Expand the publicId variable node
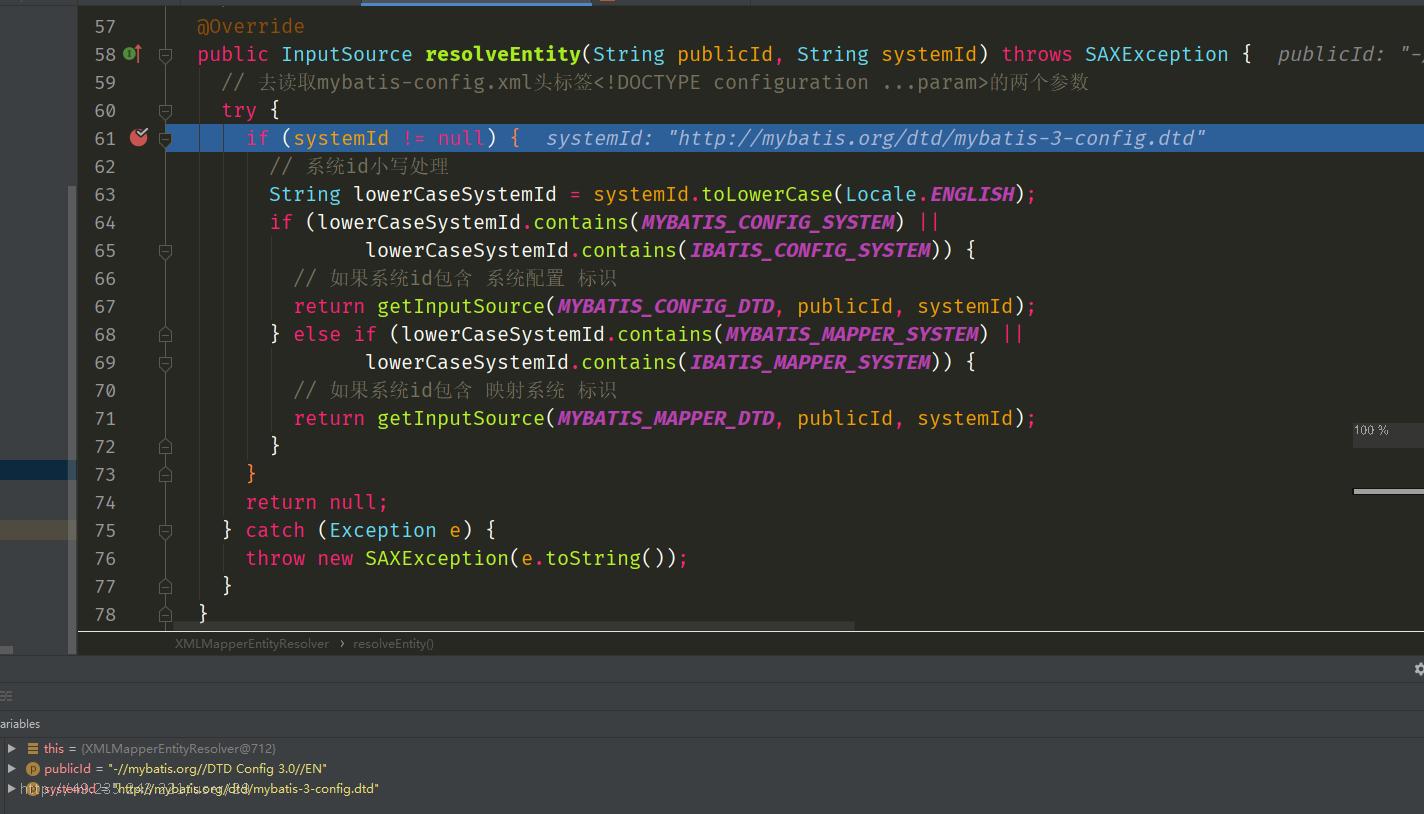 11,768
